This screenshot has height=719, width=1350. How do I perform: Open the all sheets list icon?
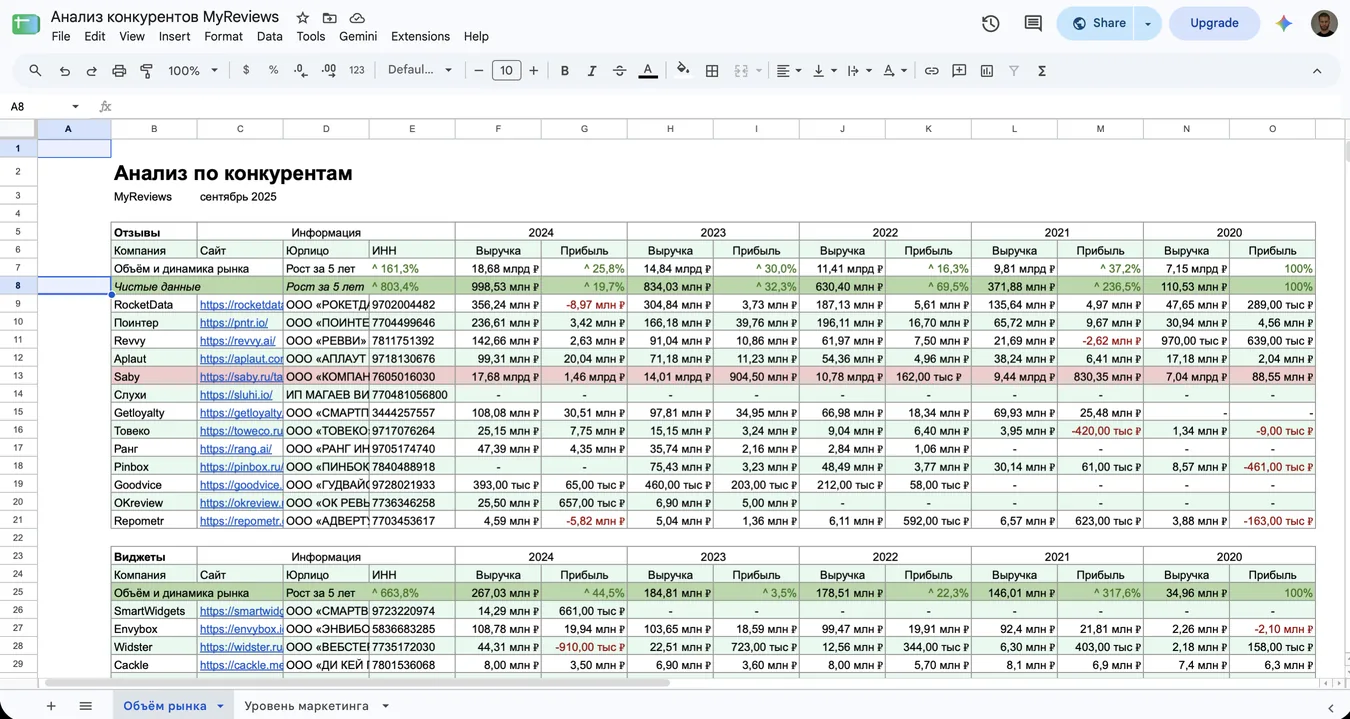point(85,706)
